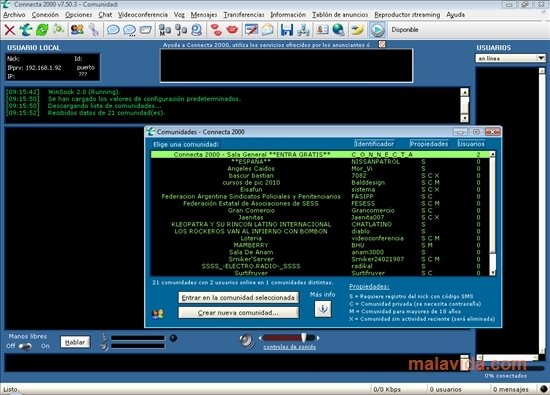550x395 pixels.
Task: Click the volume slider handle
Action: [304, 338]
